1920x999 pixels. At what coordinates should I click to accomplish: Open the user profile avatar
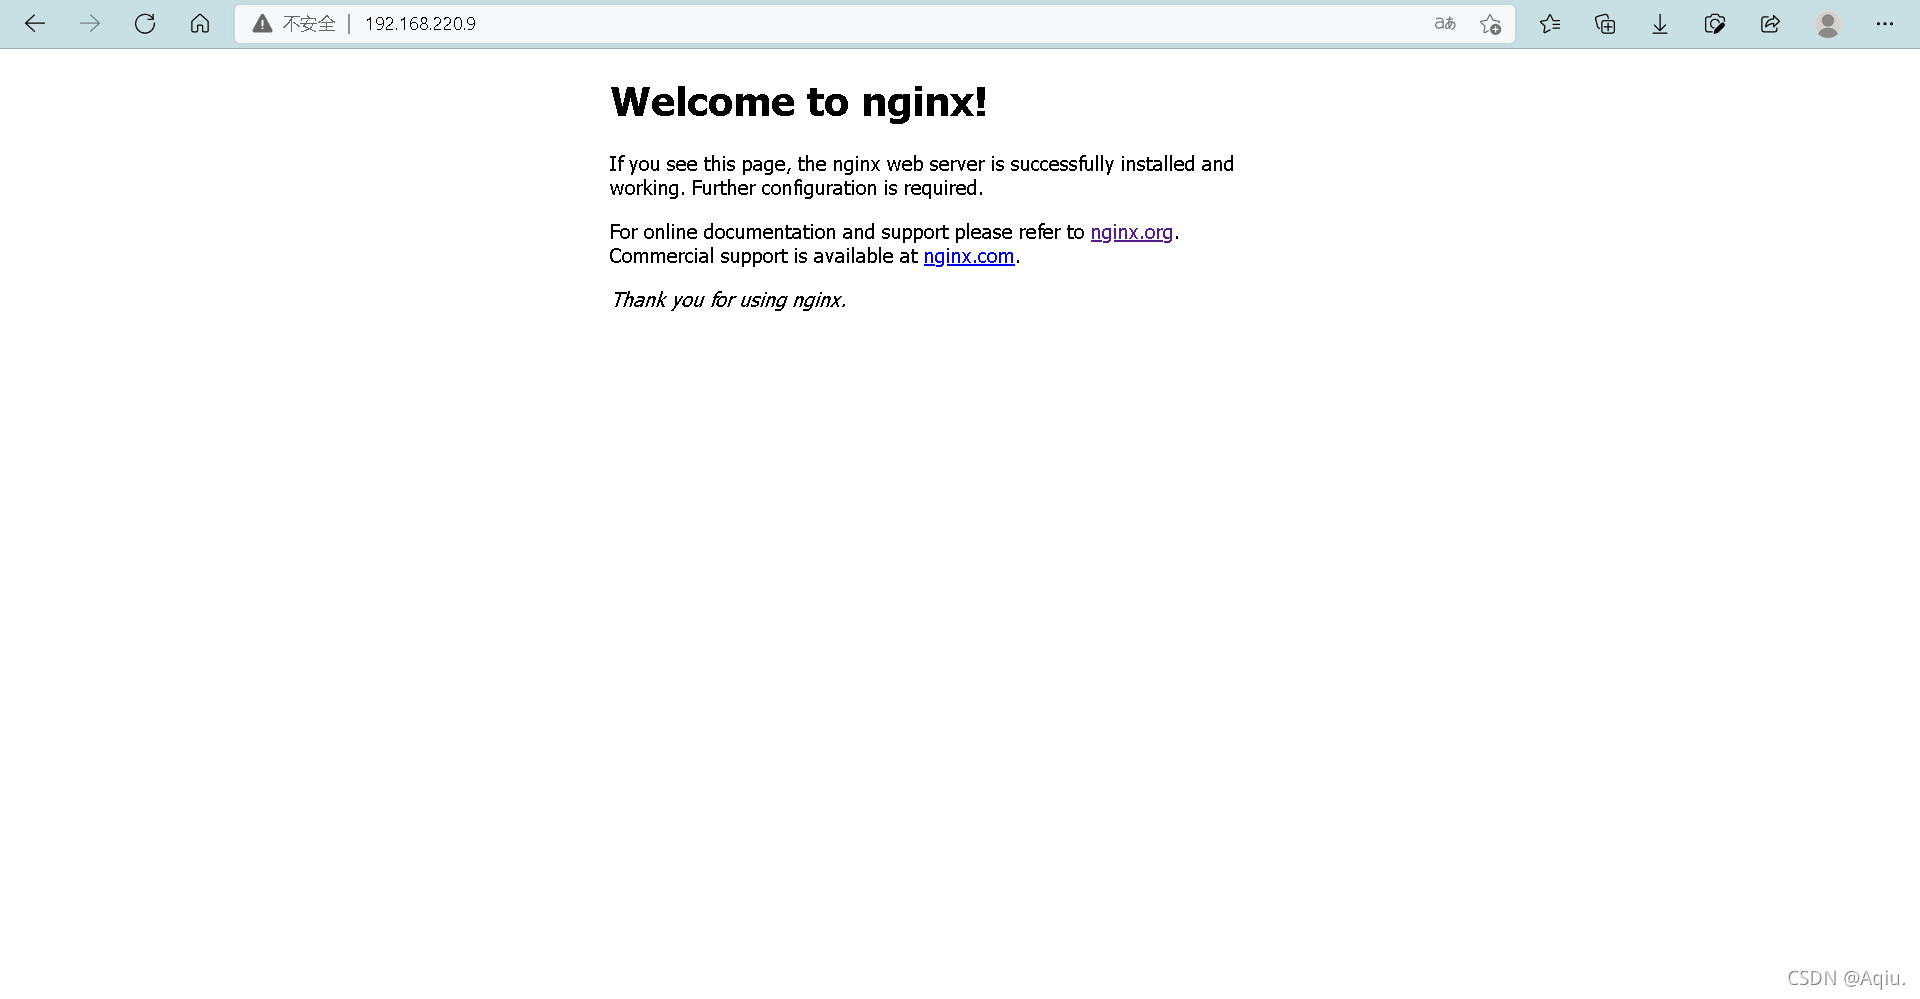1828,24
